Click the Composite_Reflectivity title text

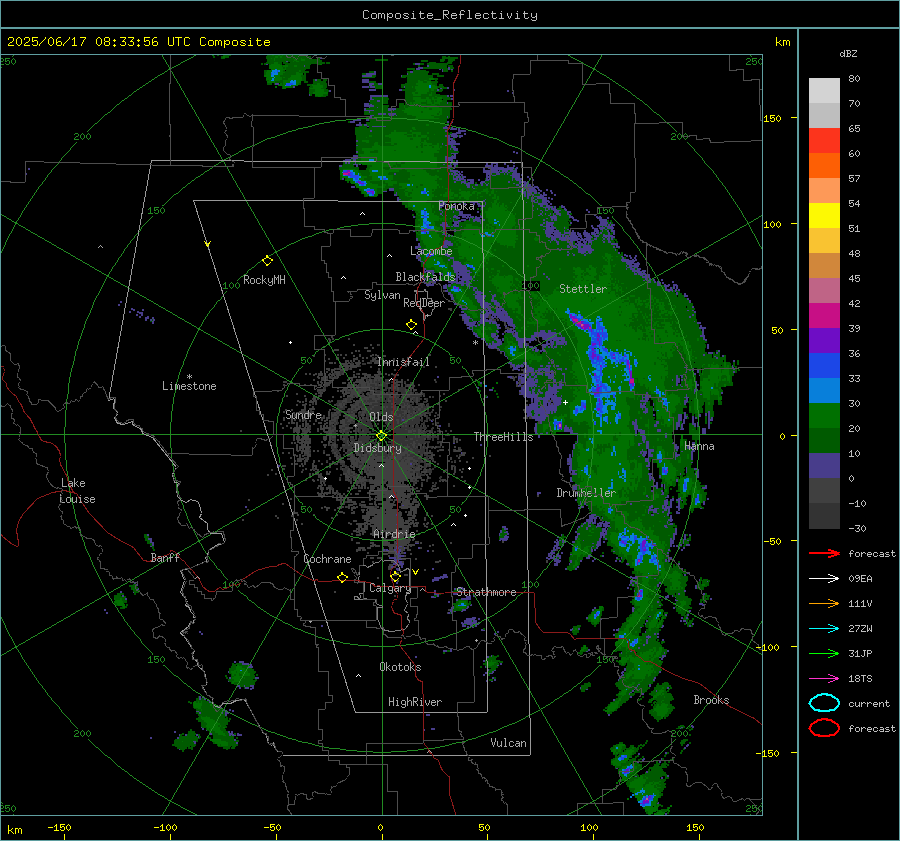tap(449, 15)
